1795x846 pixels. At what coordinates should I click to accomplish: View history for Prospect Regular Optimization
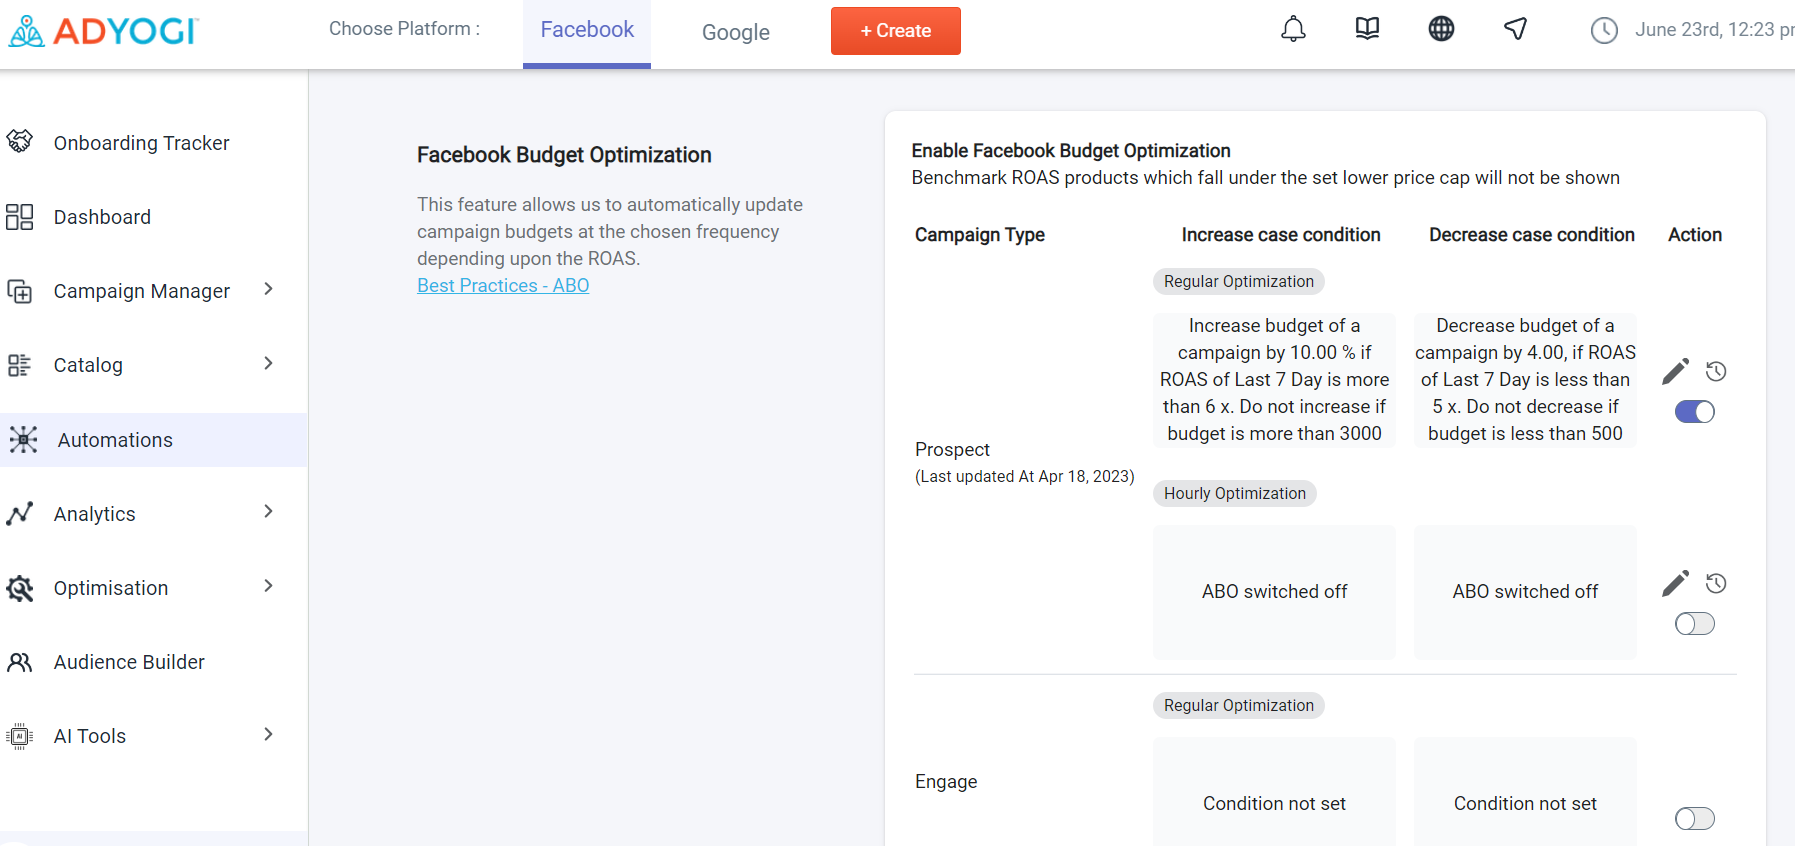point(1716,371)
